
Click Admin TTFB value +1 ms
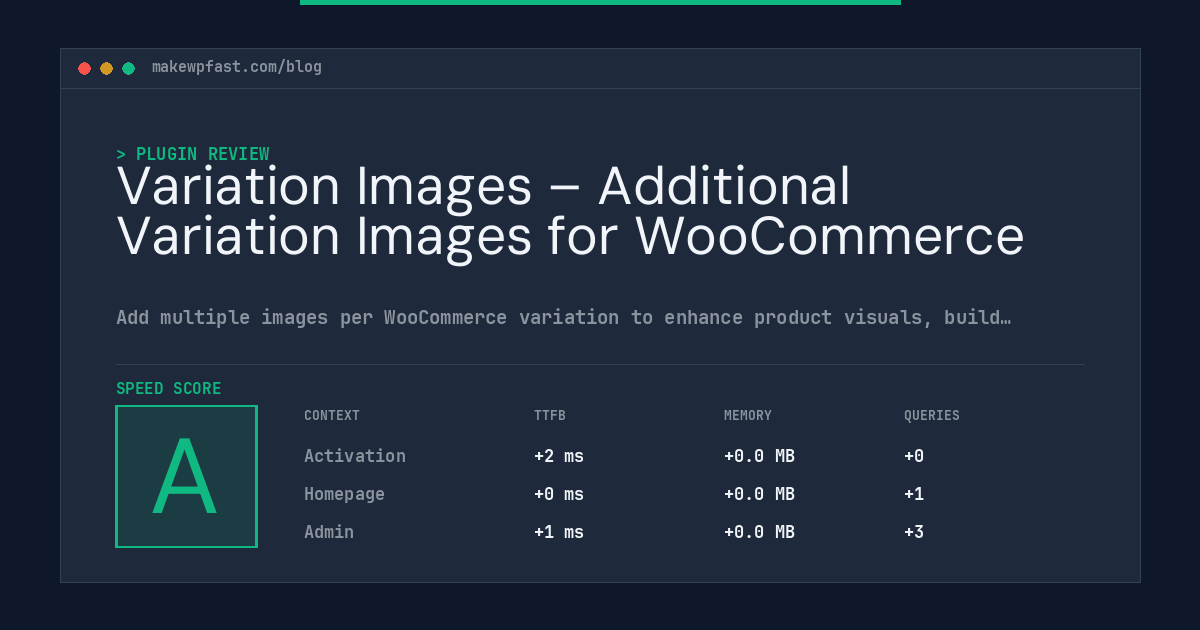pyautogui.click(x=559, y=532)
